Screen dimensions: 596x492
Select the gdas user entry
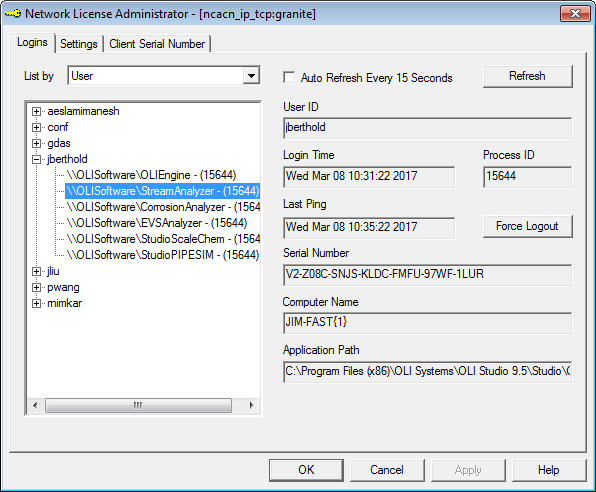(59, 143)
